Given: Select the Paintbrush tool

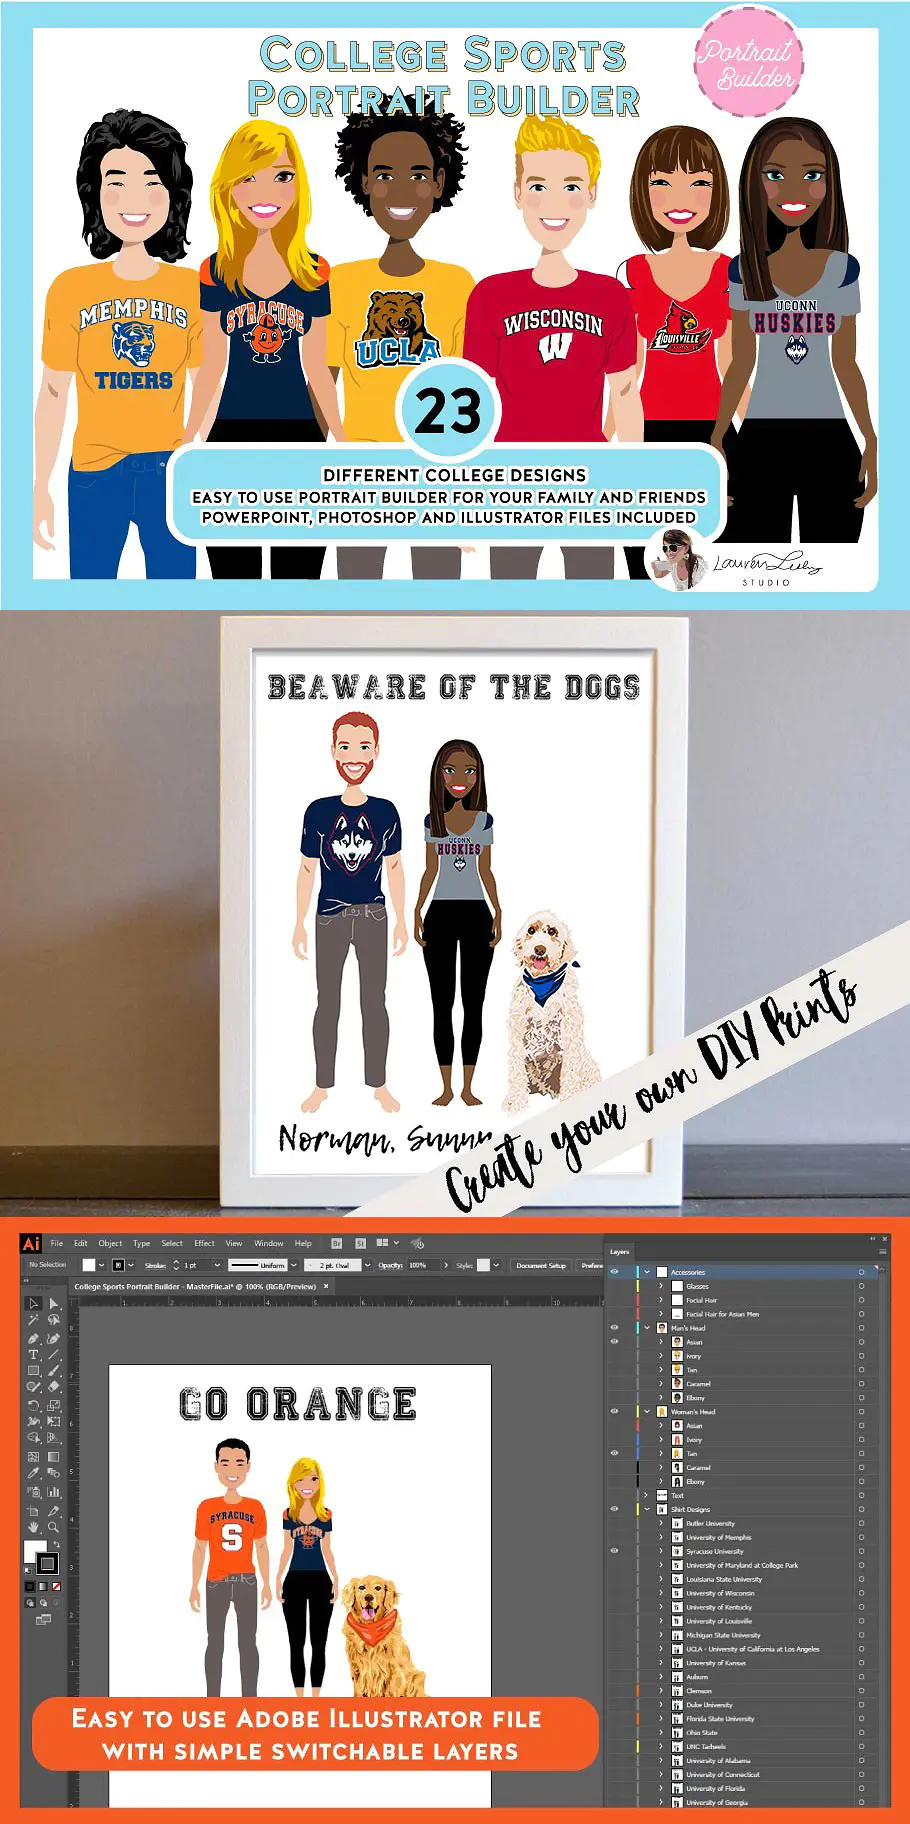Looking at the screenshot, I should [54, 1371].
